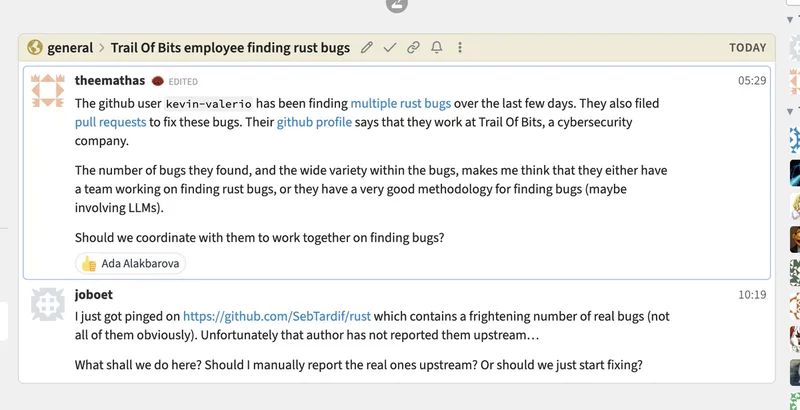Viewport: 800px width, 410px height.
Task: Click joboet avatar image
Action: coord(47,304)
